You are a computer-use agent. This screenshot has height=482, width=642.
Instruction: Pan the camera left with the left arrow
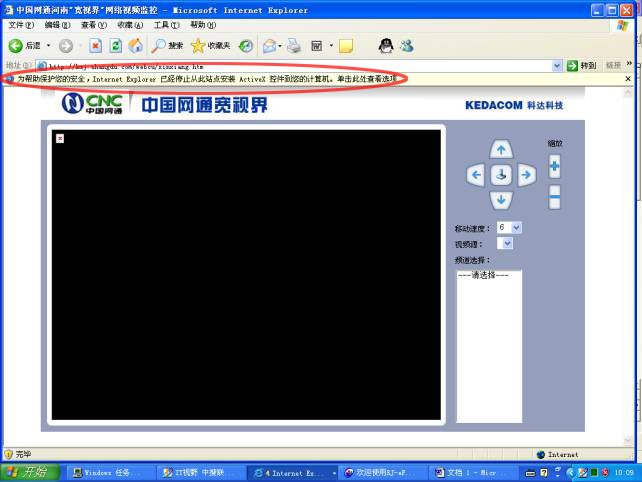pyautogui.click(x=477, y=175)
